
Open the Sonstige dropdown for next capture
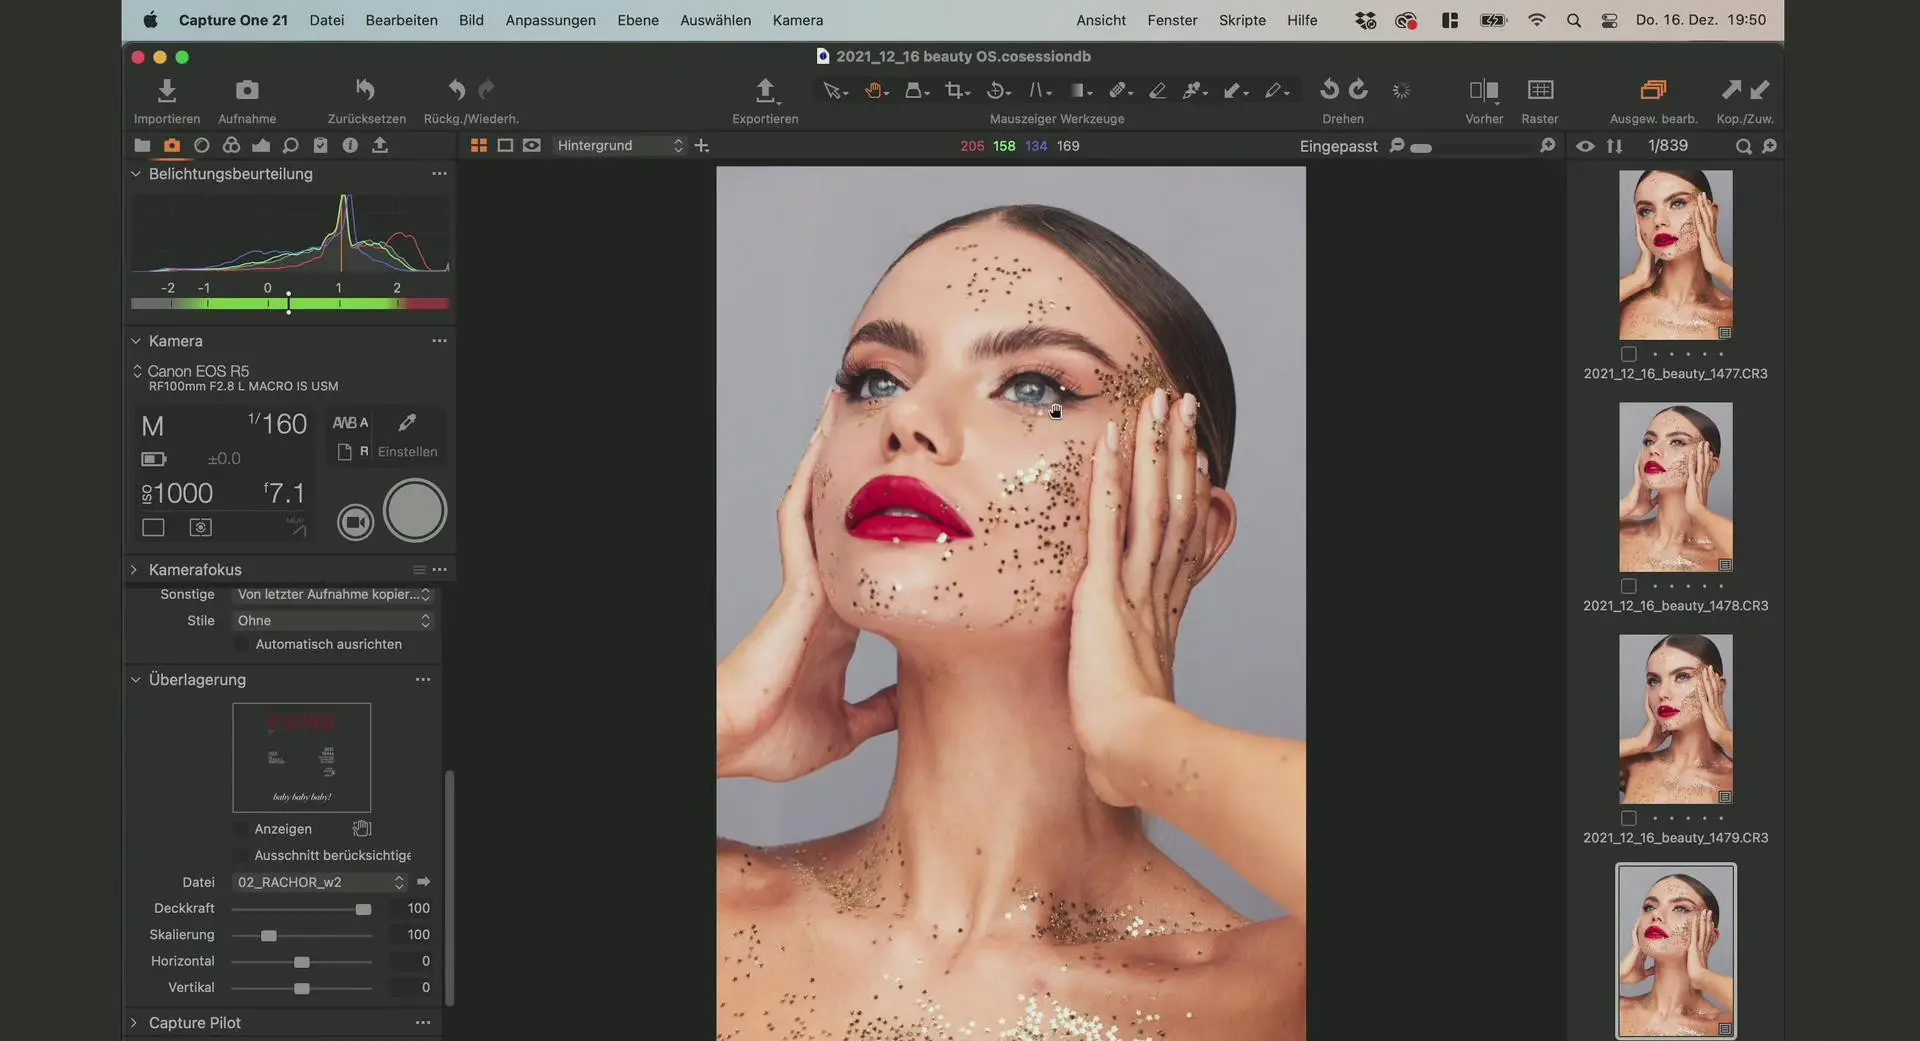333,595
